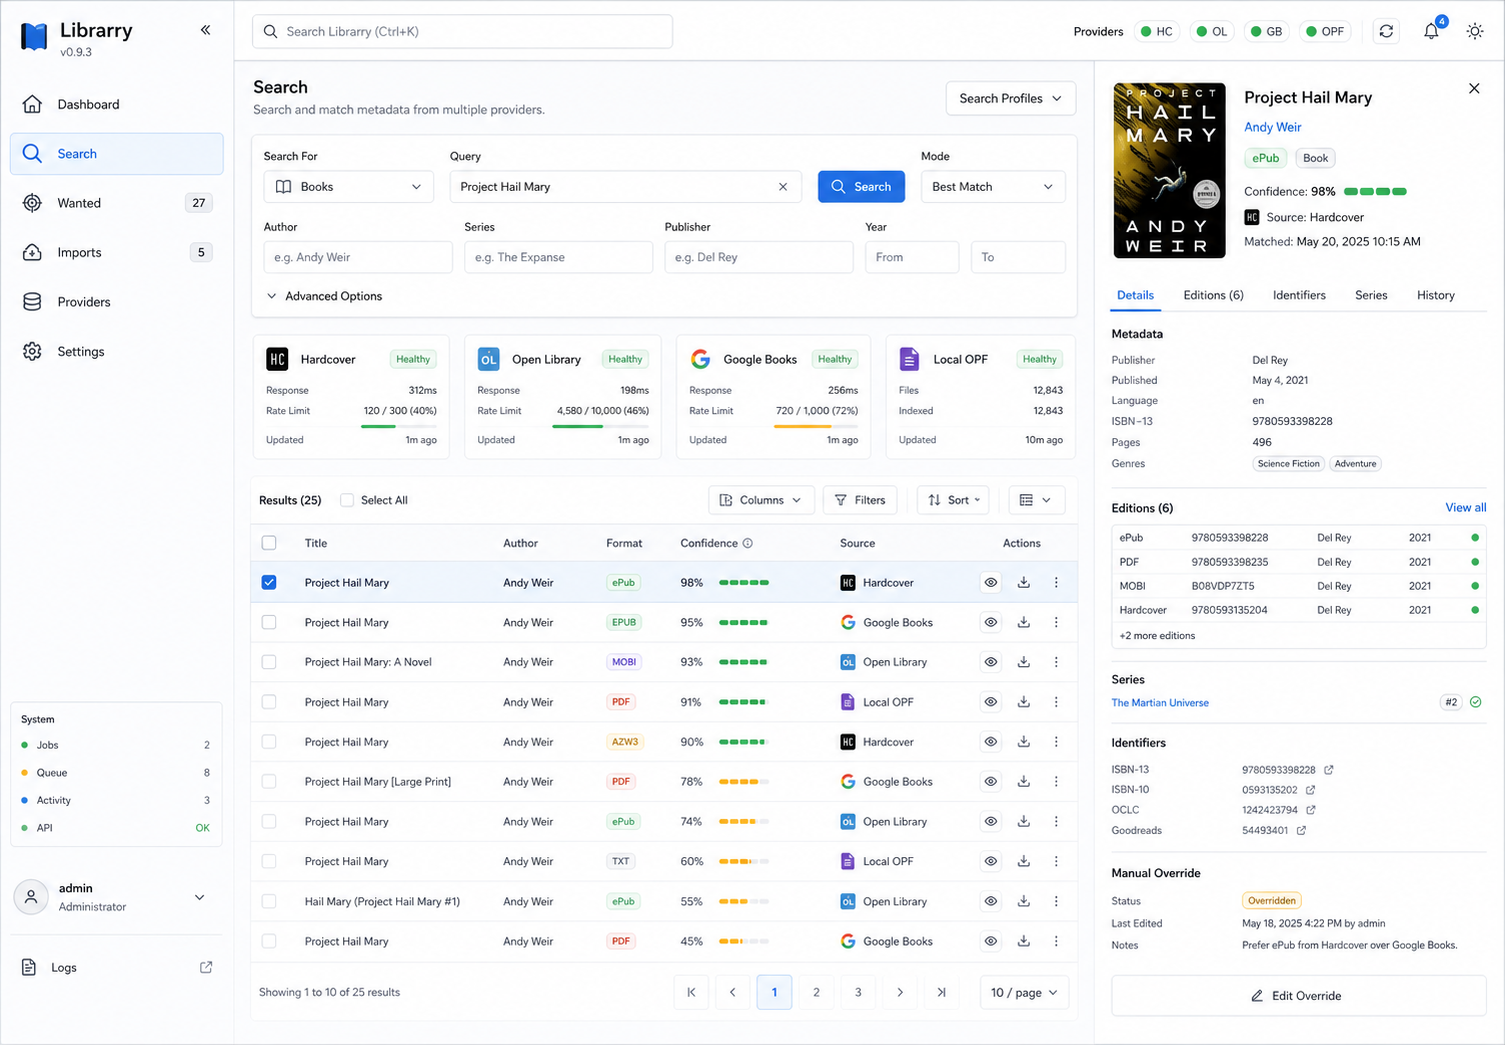Switch to the Identifiers tab
1505x1045 pixels.
point(1299,295)
